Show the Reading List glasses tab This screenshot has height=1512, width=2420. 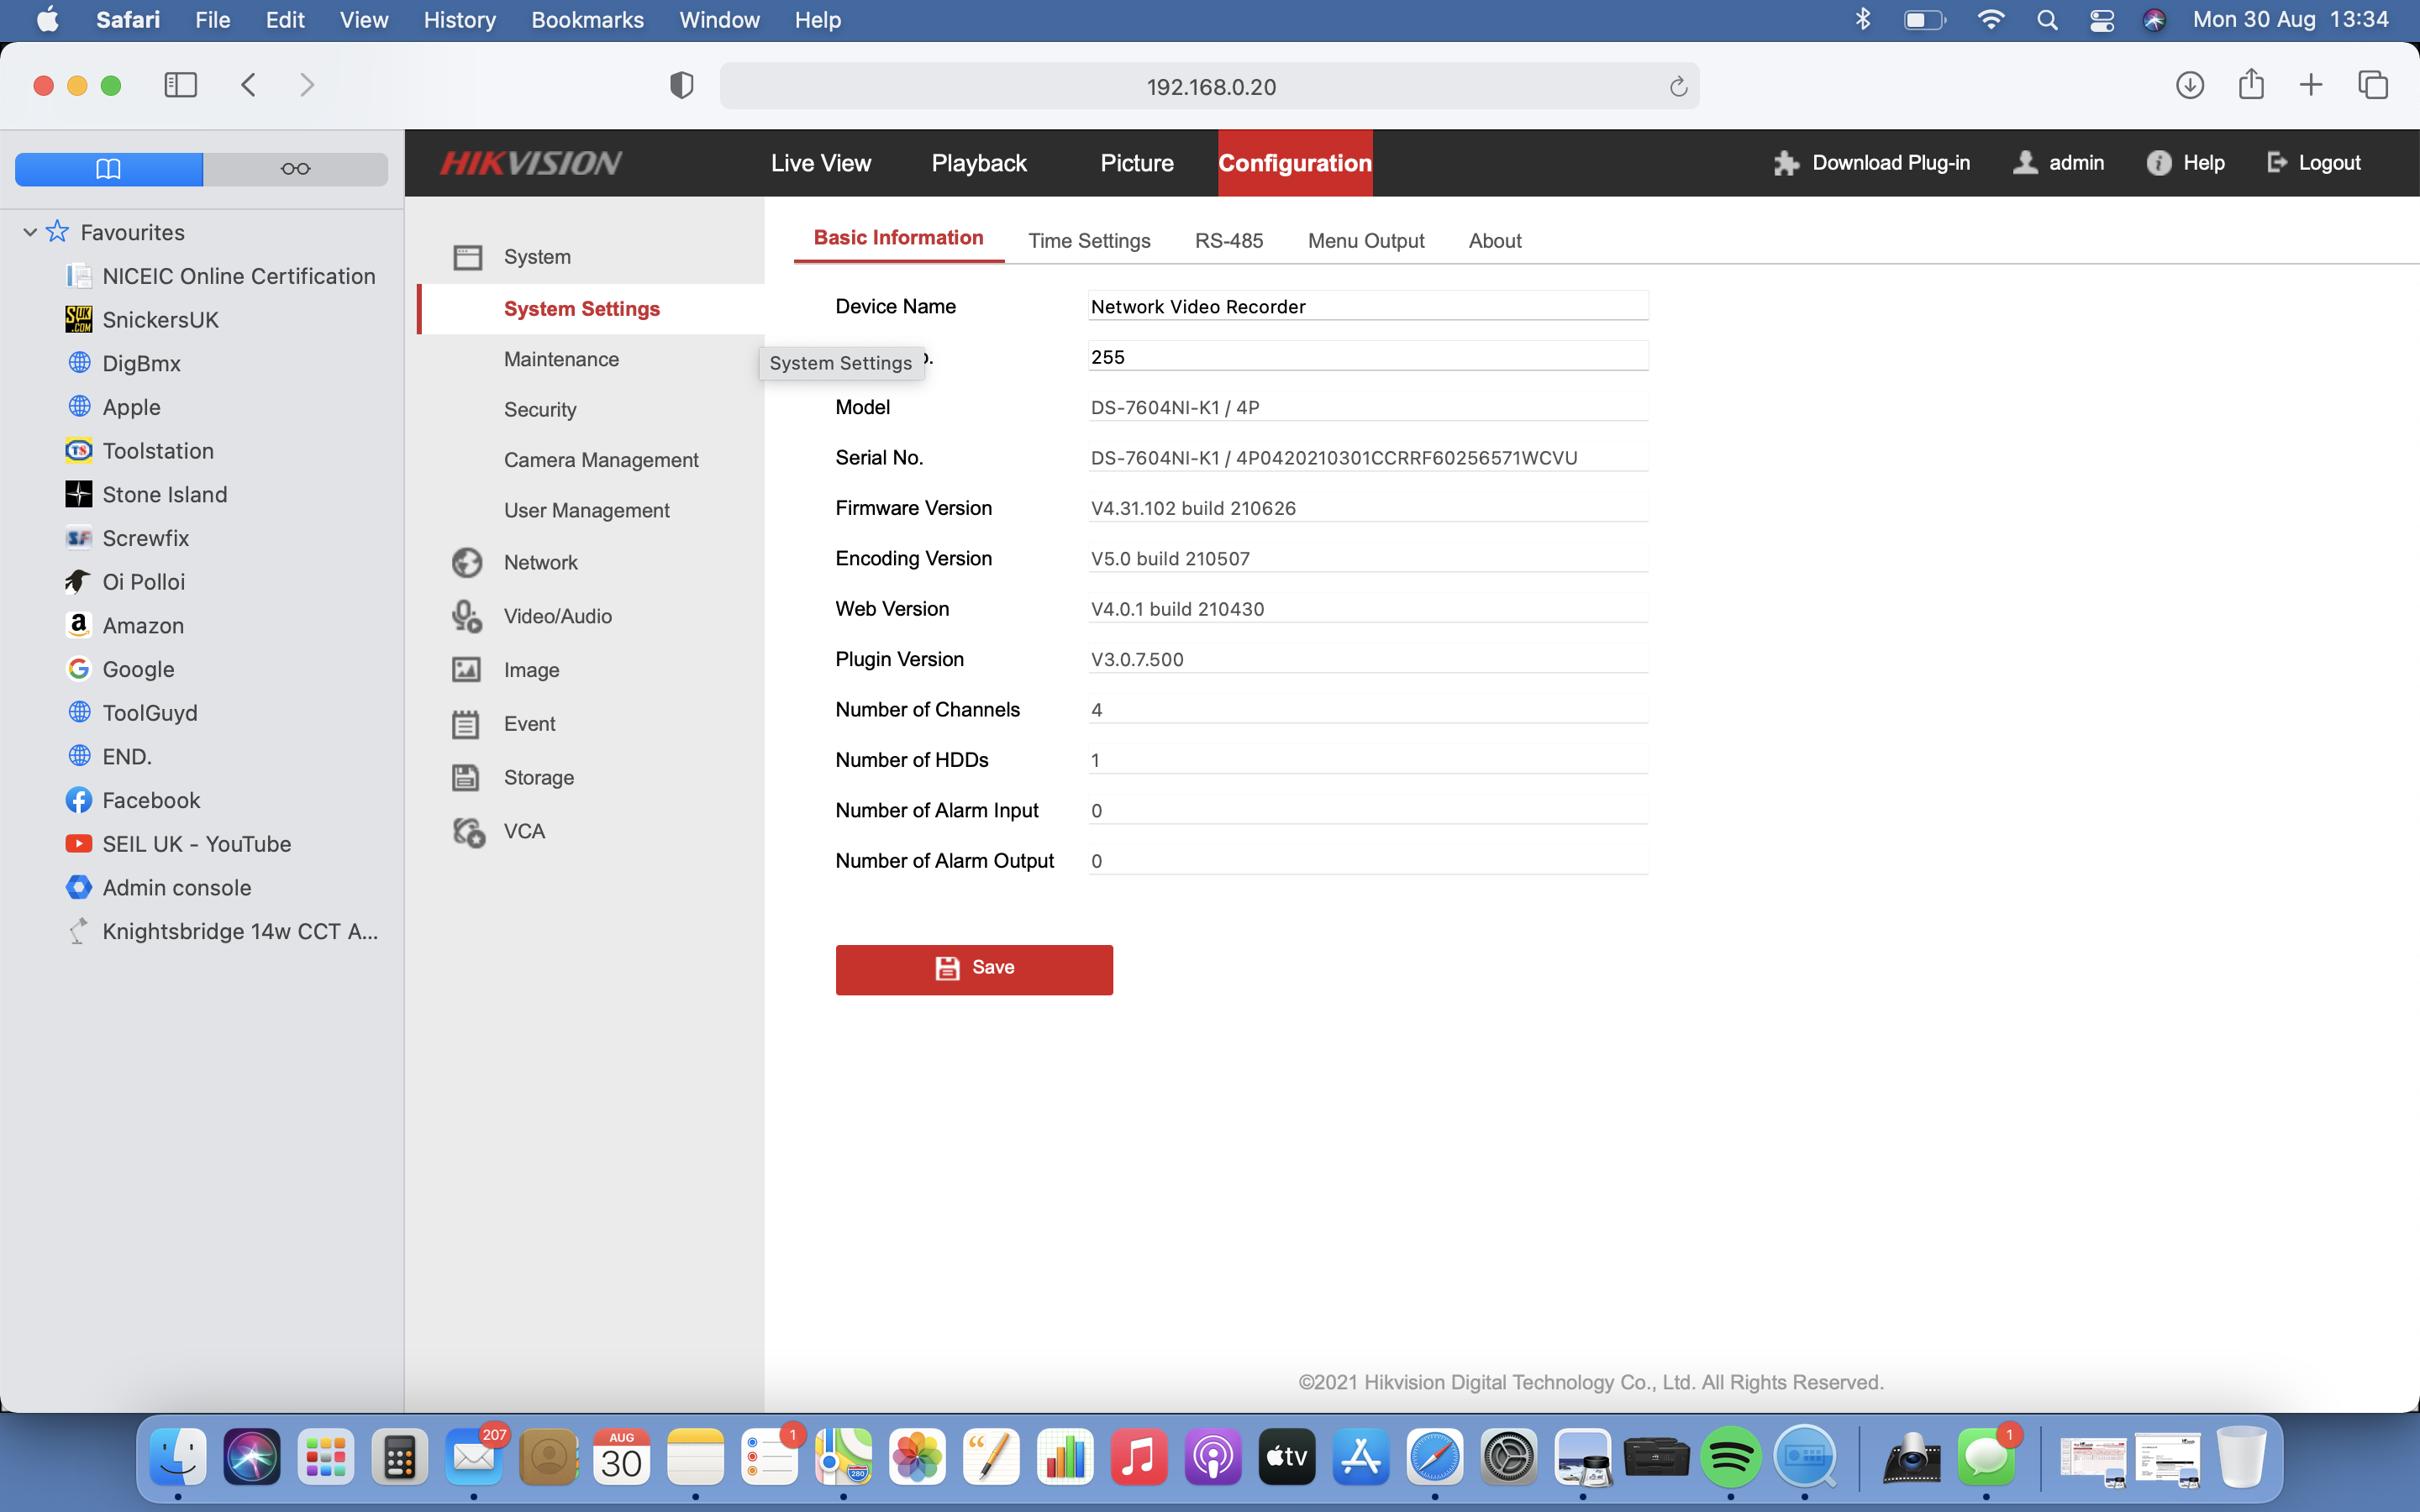(295, 168)
